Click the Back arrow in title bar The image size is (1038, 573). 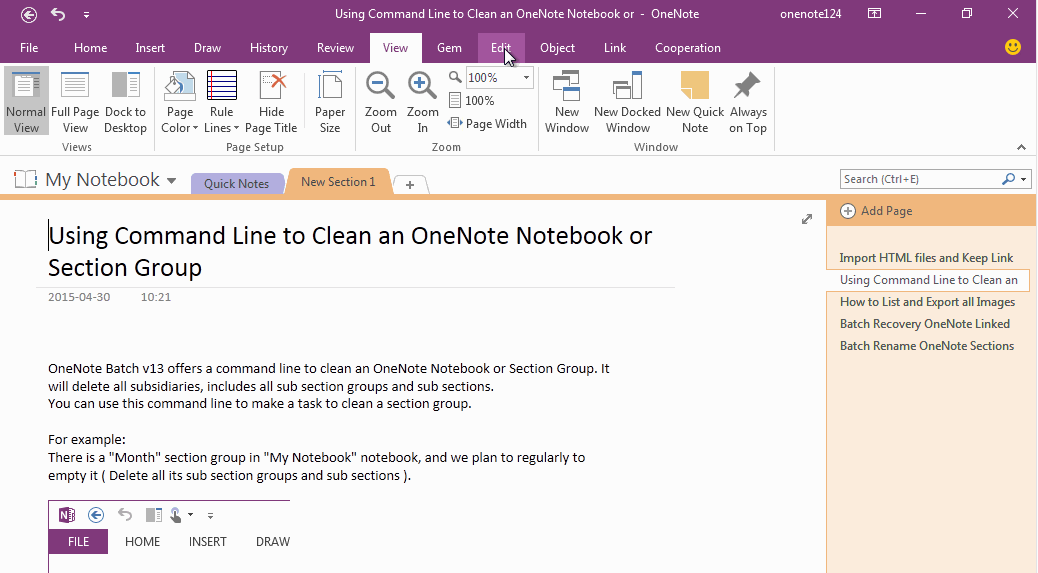click(28, 14)
